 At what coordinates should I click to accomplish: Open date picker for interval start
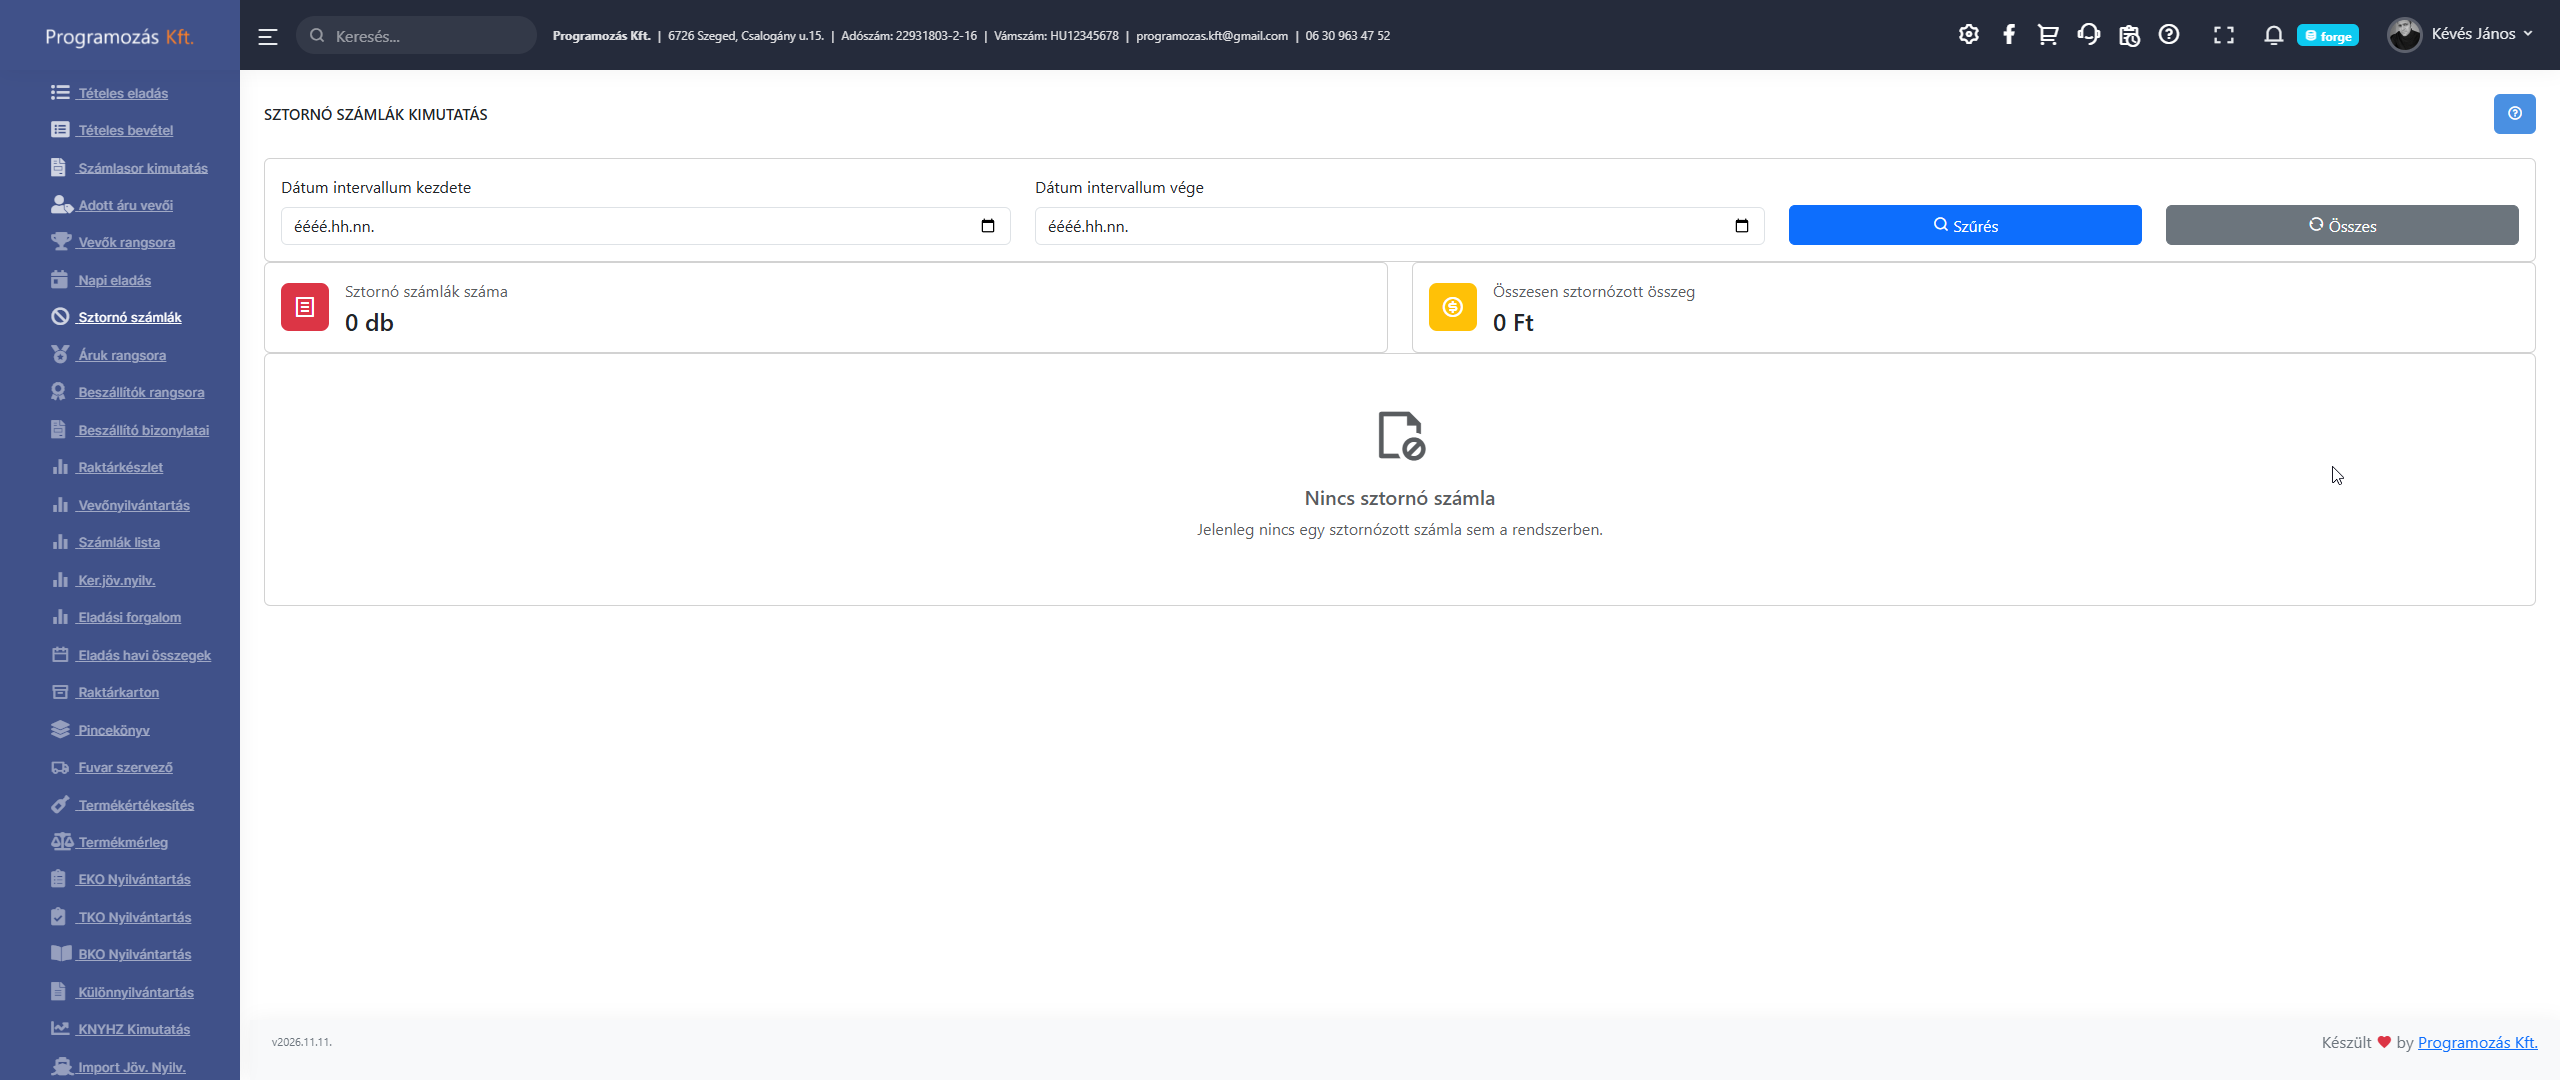coord(987,226)
